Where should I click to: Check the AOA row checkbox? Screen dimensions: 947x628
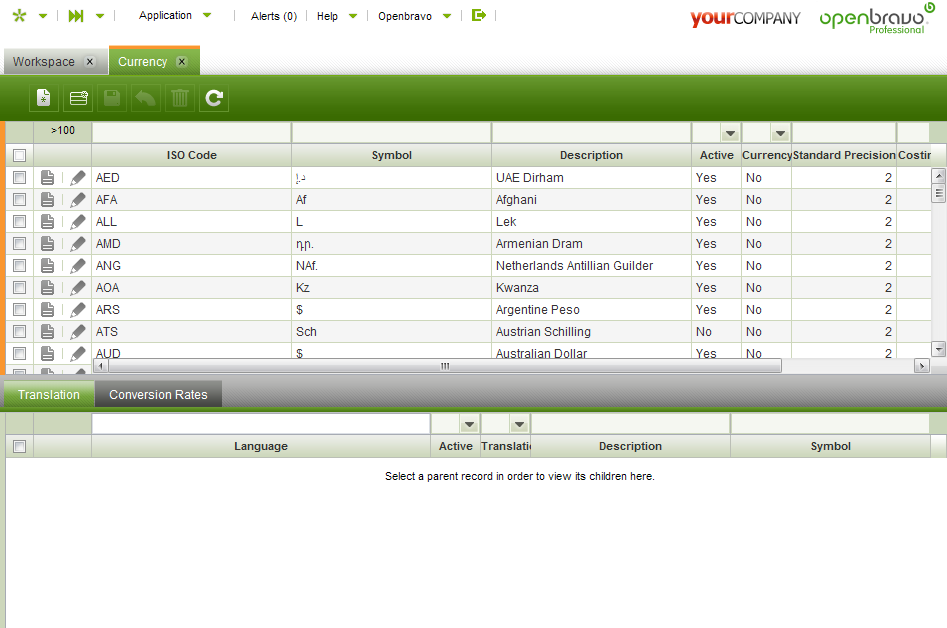(19, 287)
